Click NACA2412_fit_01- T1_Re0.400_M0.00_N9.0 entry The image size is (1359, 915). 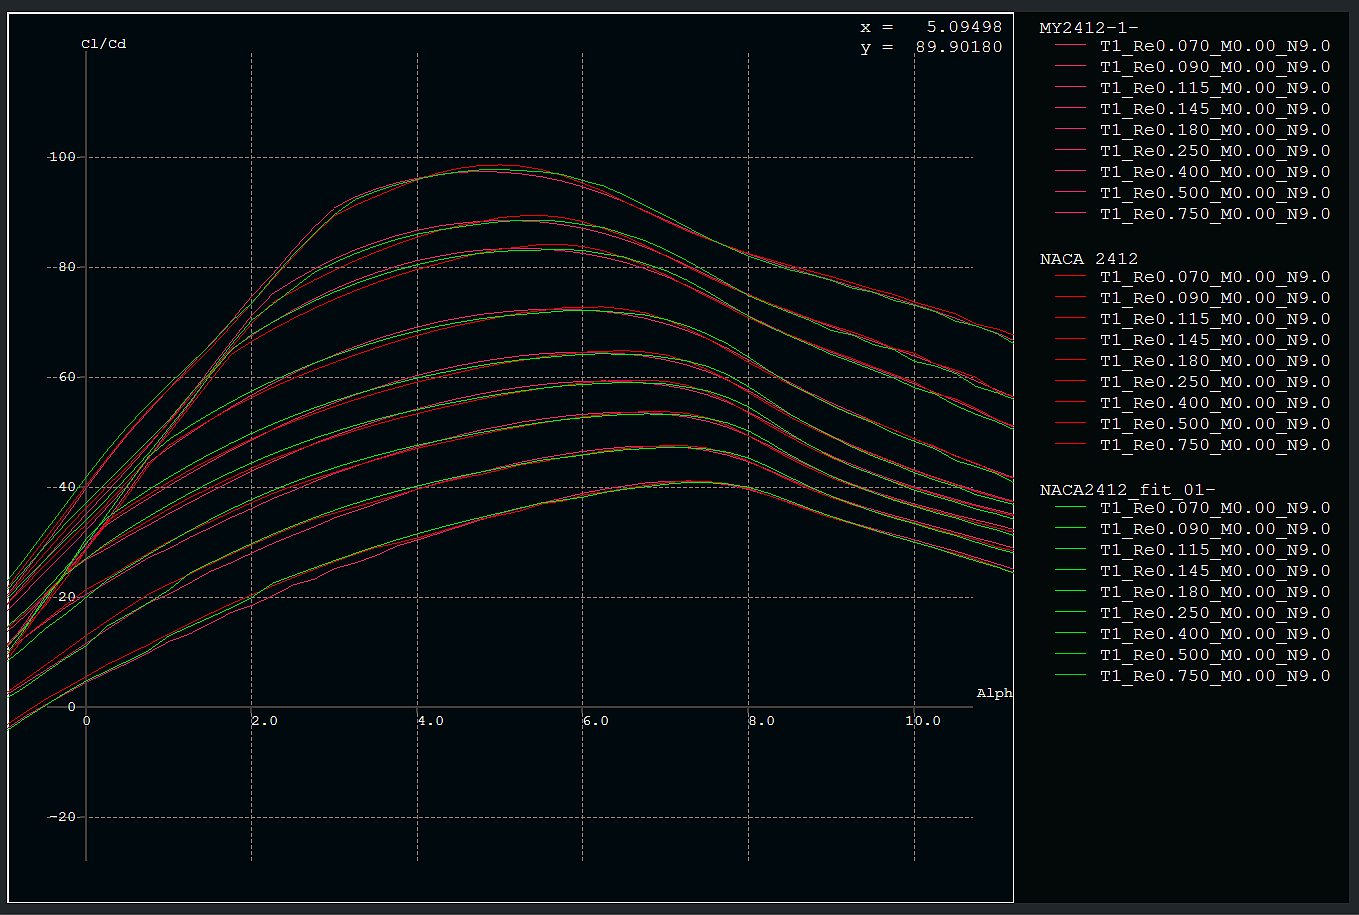pos(1193,634)
